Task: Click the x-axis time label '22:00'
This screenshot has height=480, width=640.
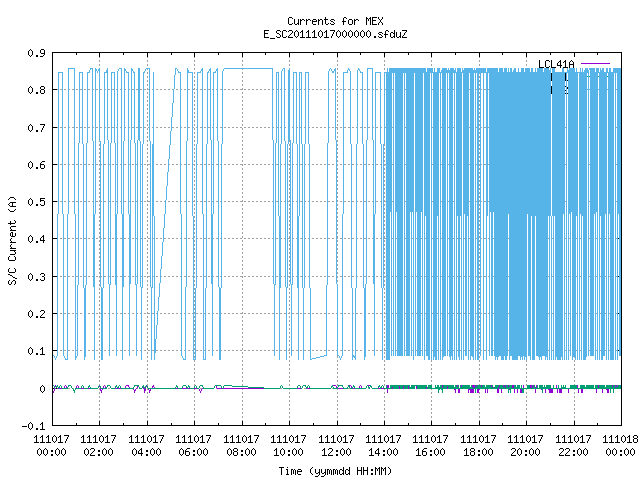Action: pos(573,452)
